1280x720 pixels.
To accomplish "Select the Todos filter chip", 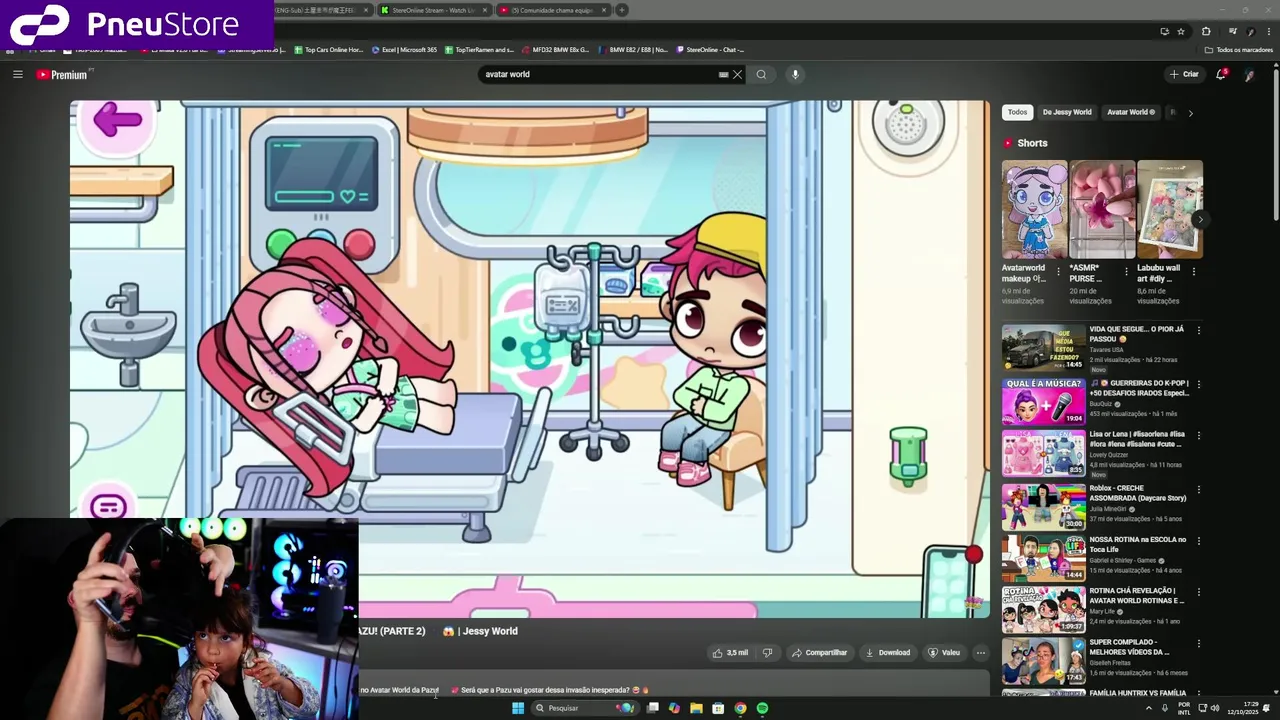I will (x=1017, y=112).
